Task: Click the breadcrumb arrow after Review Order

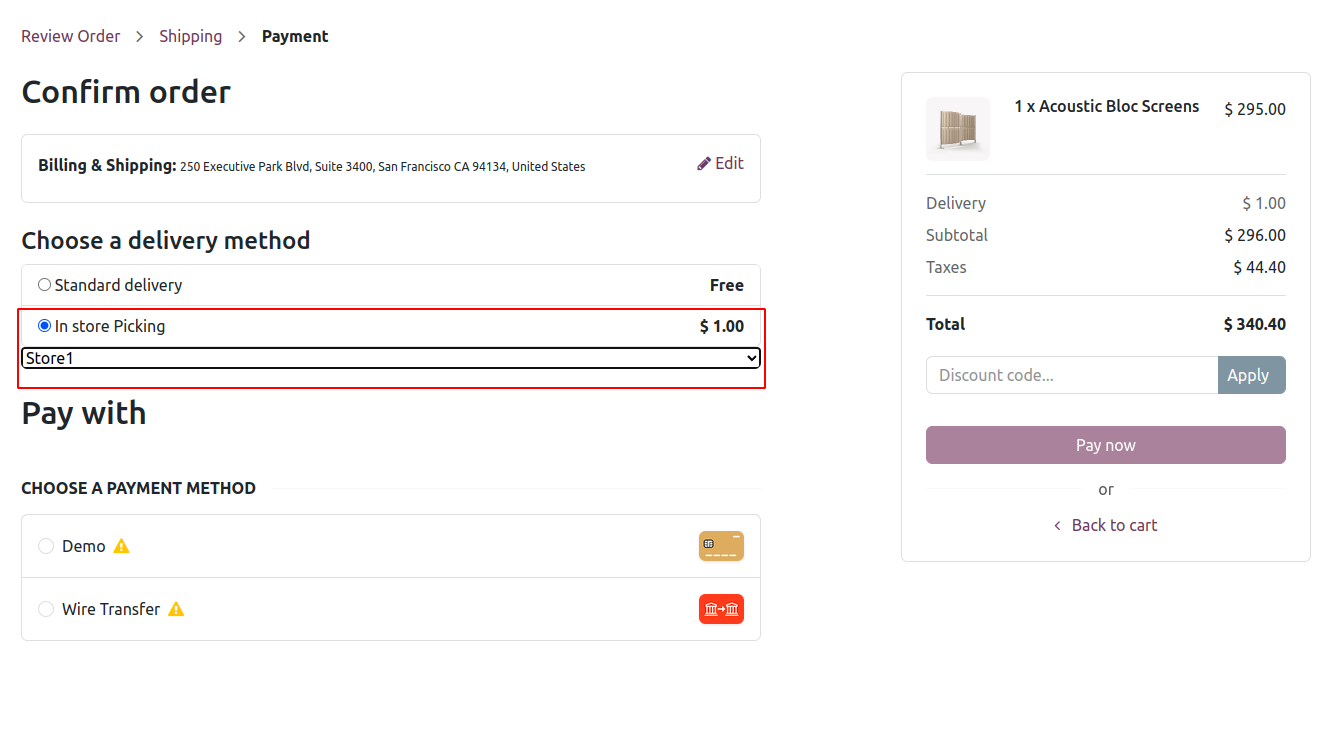Action: [x=140, y=36]
